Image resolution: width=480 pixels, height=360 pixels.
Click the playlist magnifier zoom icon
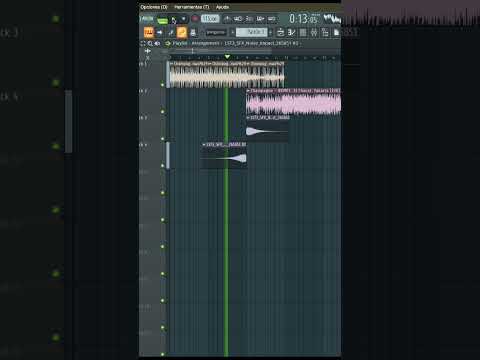click(x=150, y=43)
